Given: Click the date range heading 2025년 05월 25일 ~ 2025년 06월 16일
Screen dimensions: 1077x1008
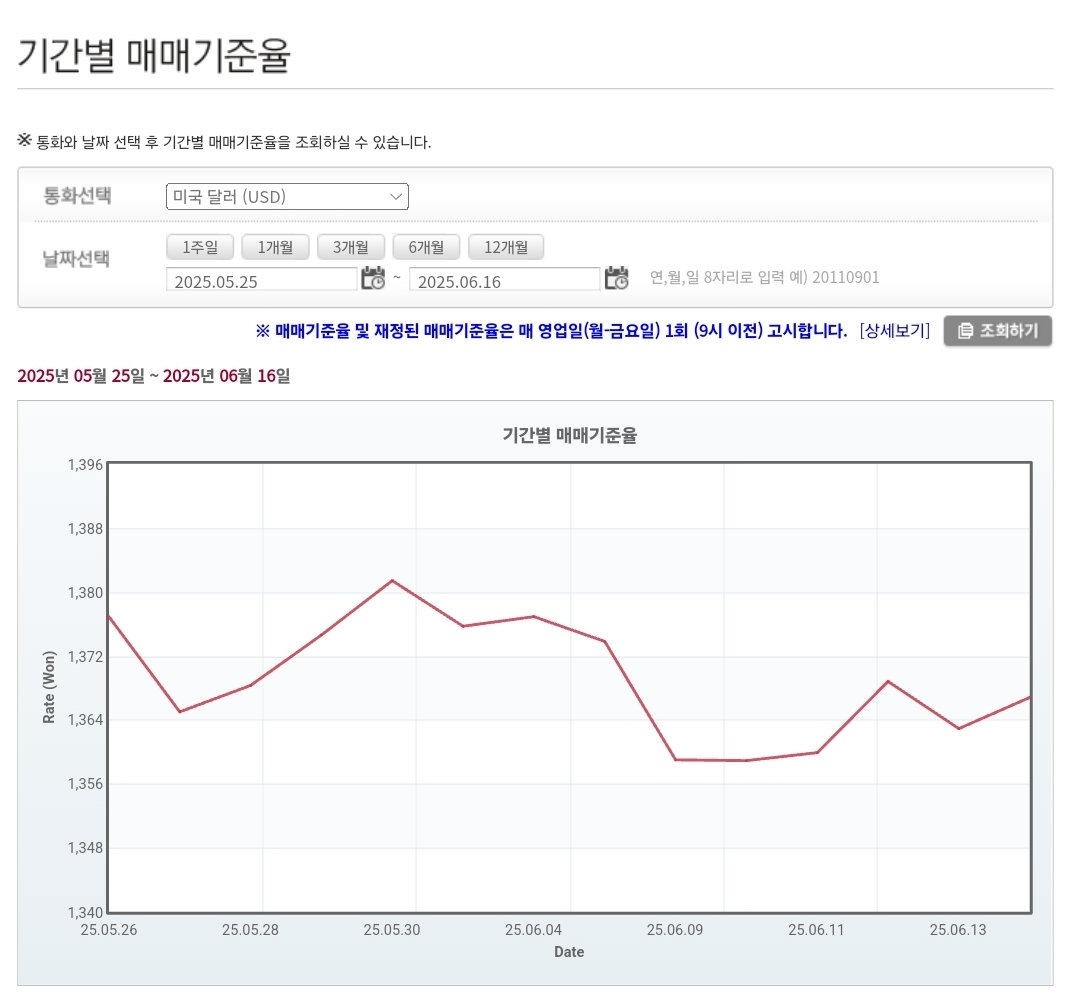Looking at the screenshot, I should pyautogui.click(x=154, y=376).
